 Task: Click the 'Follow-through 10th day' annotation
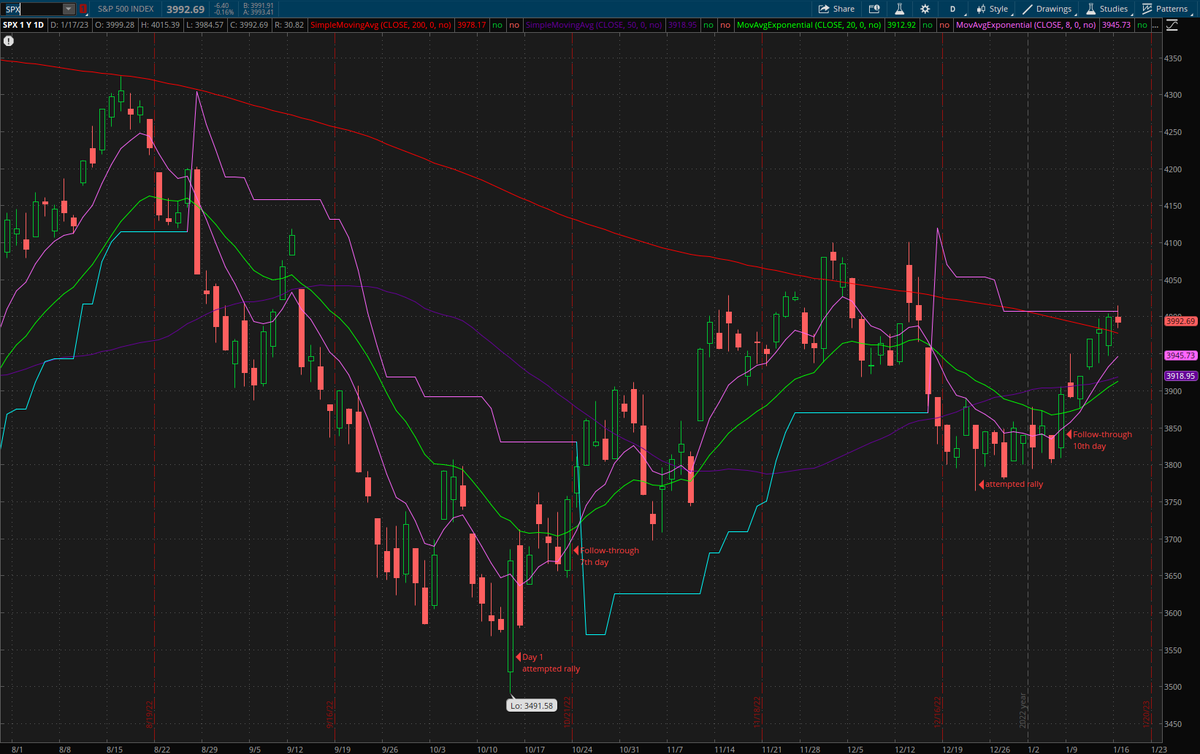(1099, 440)
